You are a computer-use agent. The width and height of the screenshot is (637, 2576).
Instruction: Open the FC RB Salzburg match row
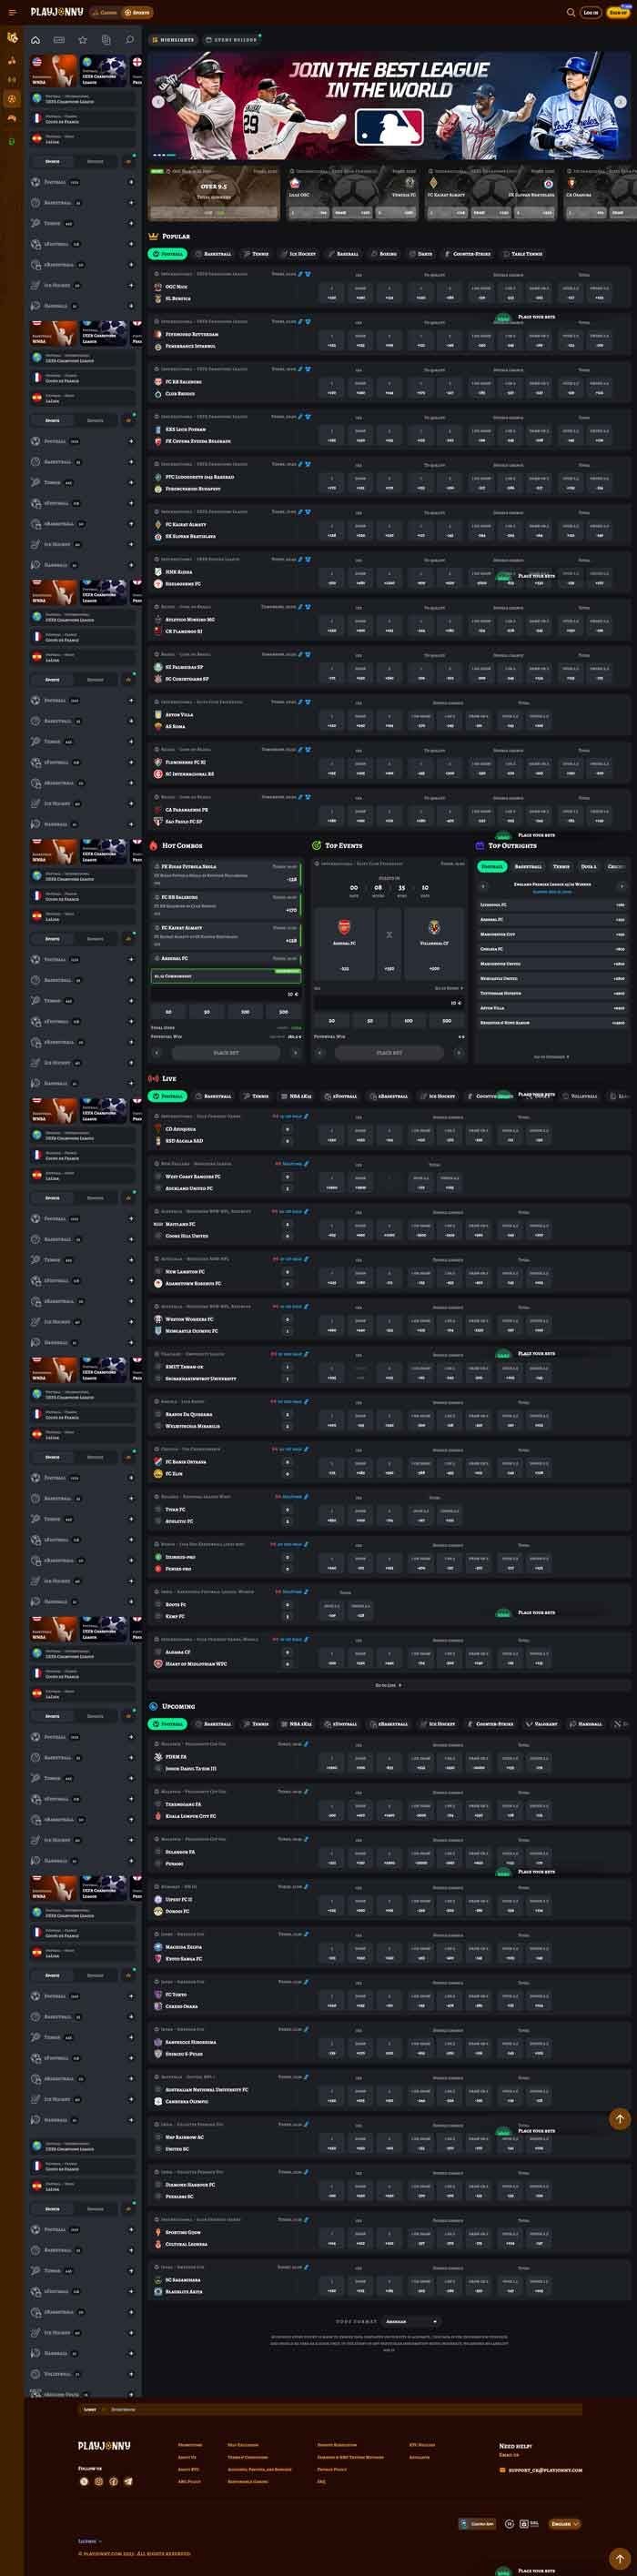[389, 382]
